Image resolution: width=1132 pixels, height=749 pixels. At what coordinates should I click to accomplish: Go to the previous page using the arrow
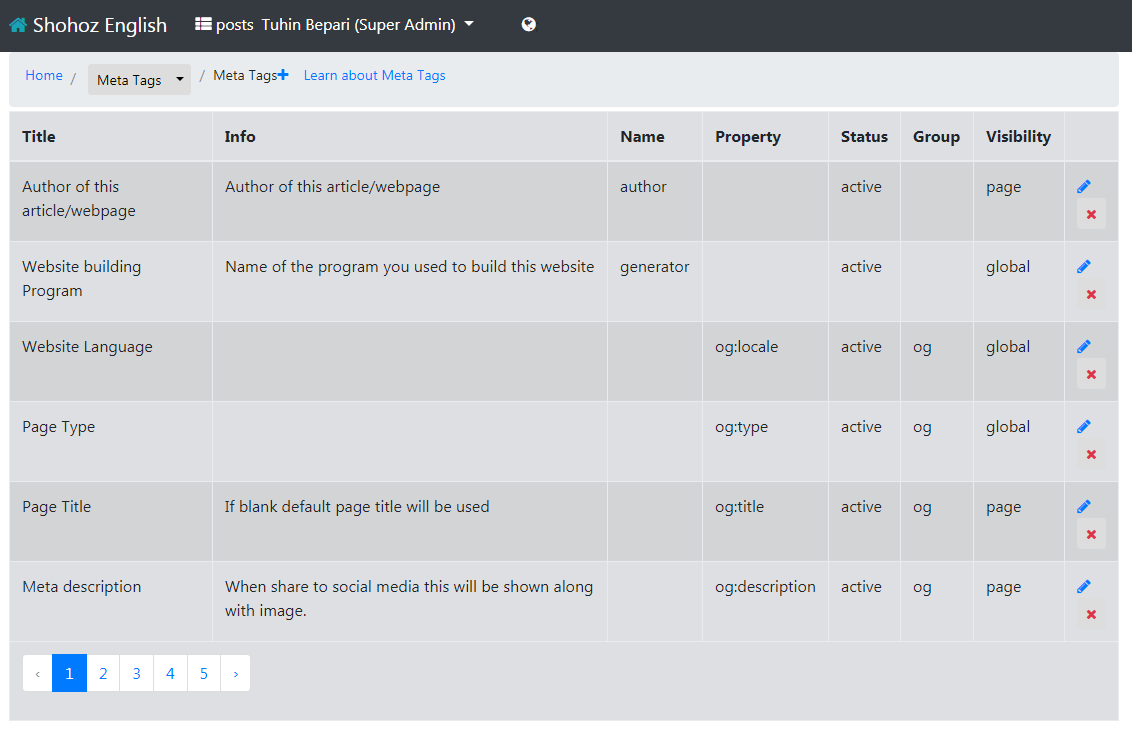tap(37, 673)
